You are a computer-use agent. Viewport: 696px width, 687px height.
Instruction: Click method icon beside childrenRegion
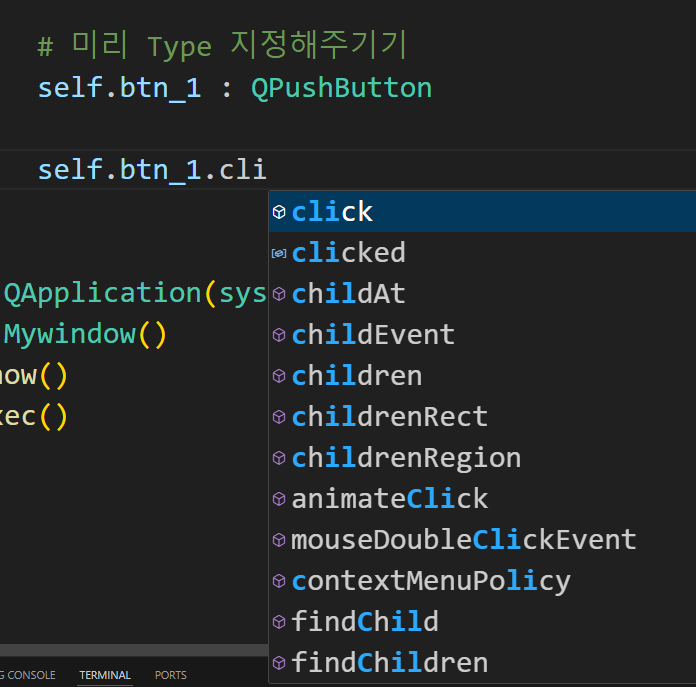tap(279, 458)
